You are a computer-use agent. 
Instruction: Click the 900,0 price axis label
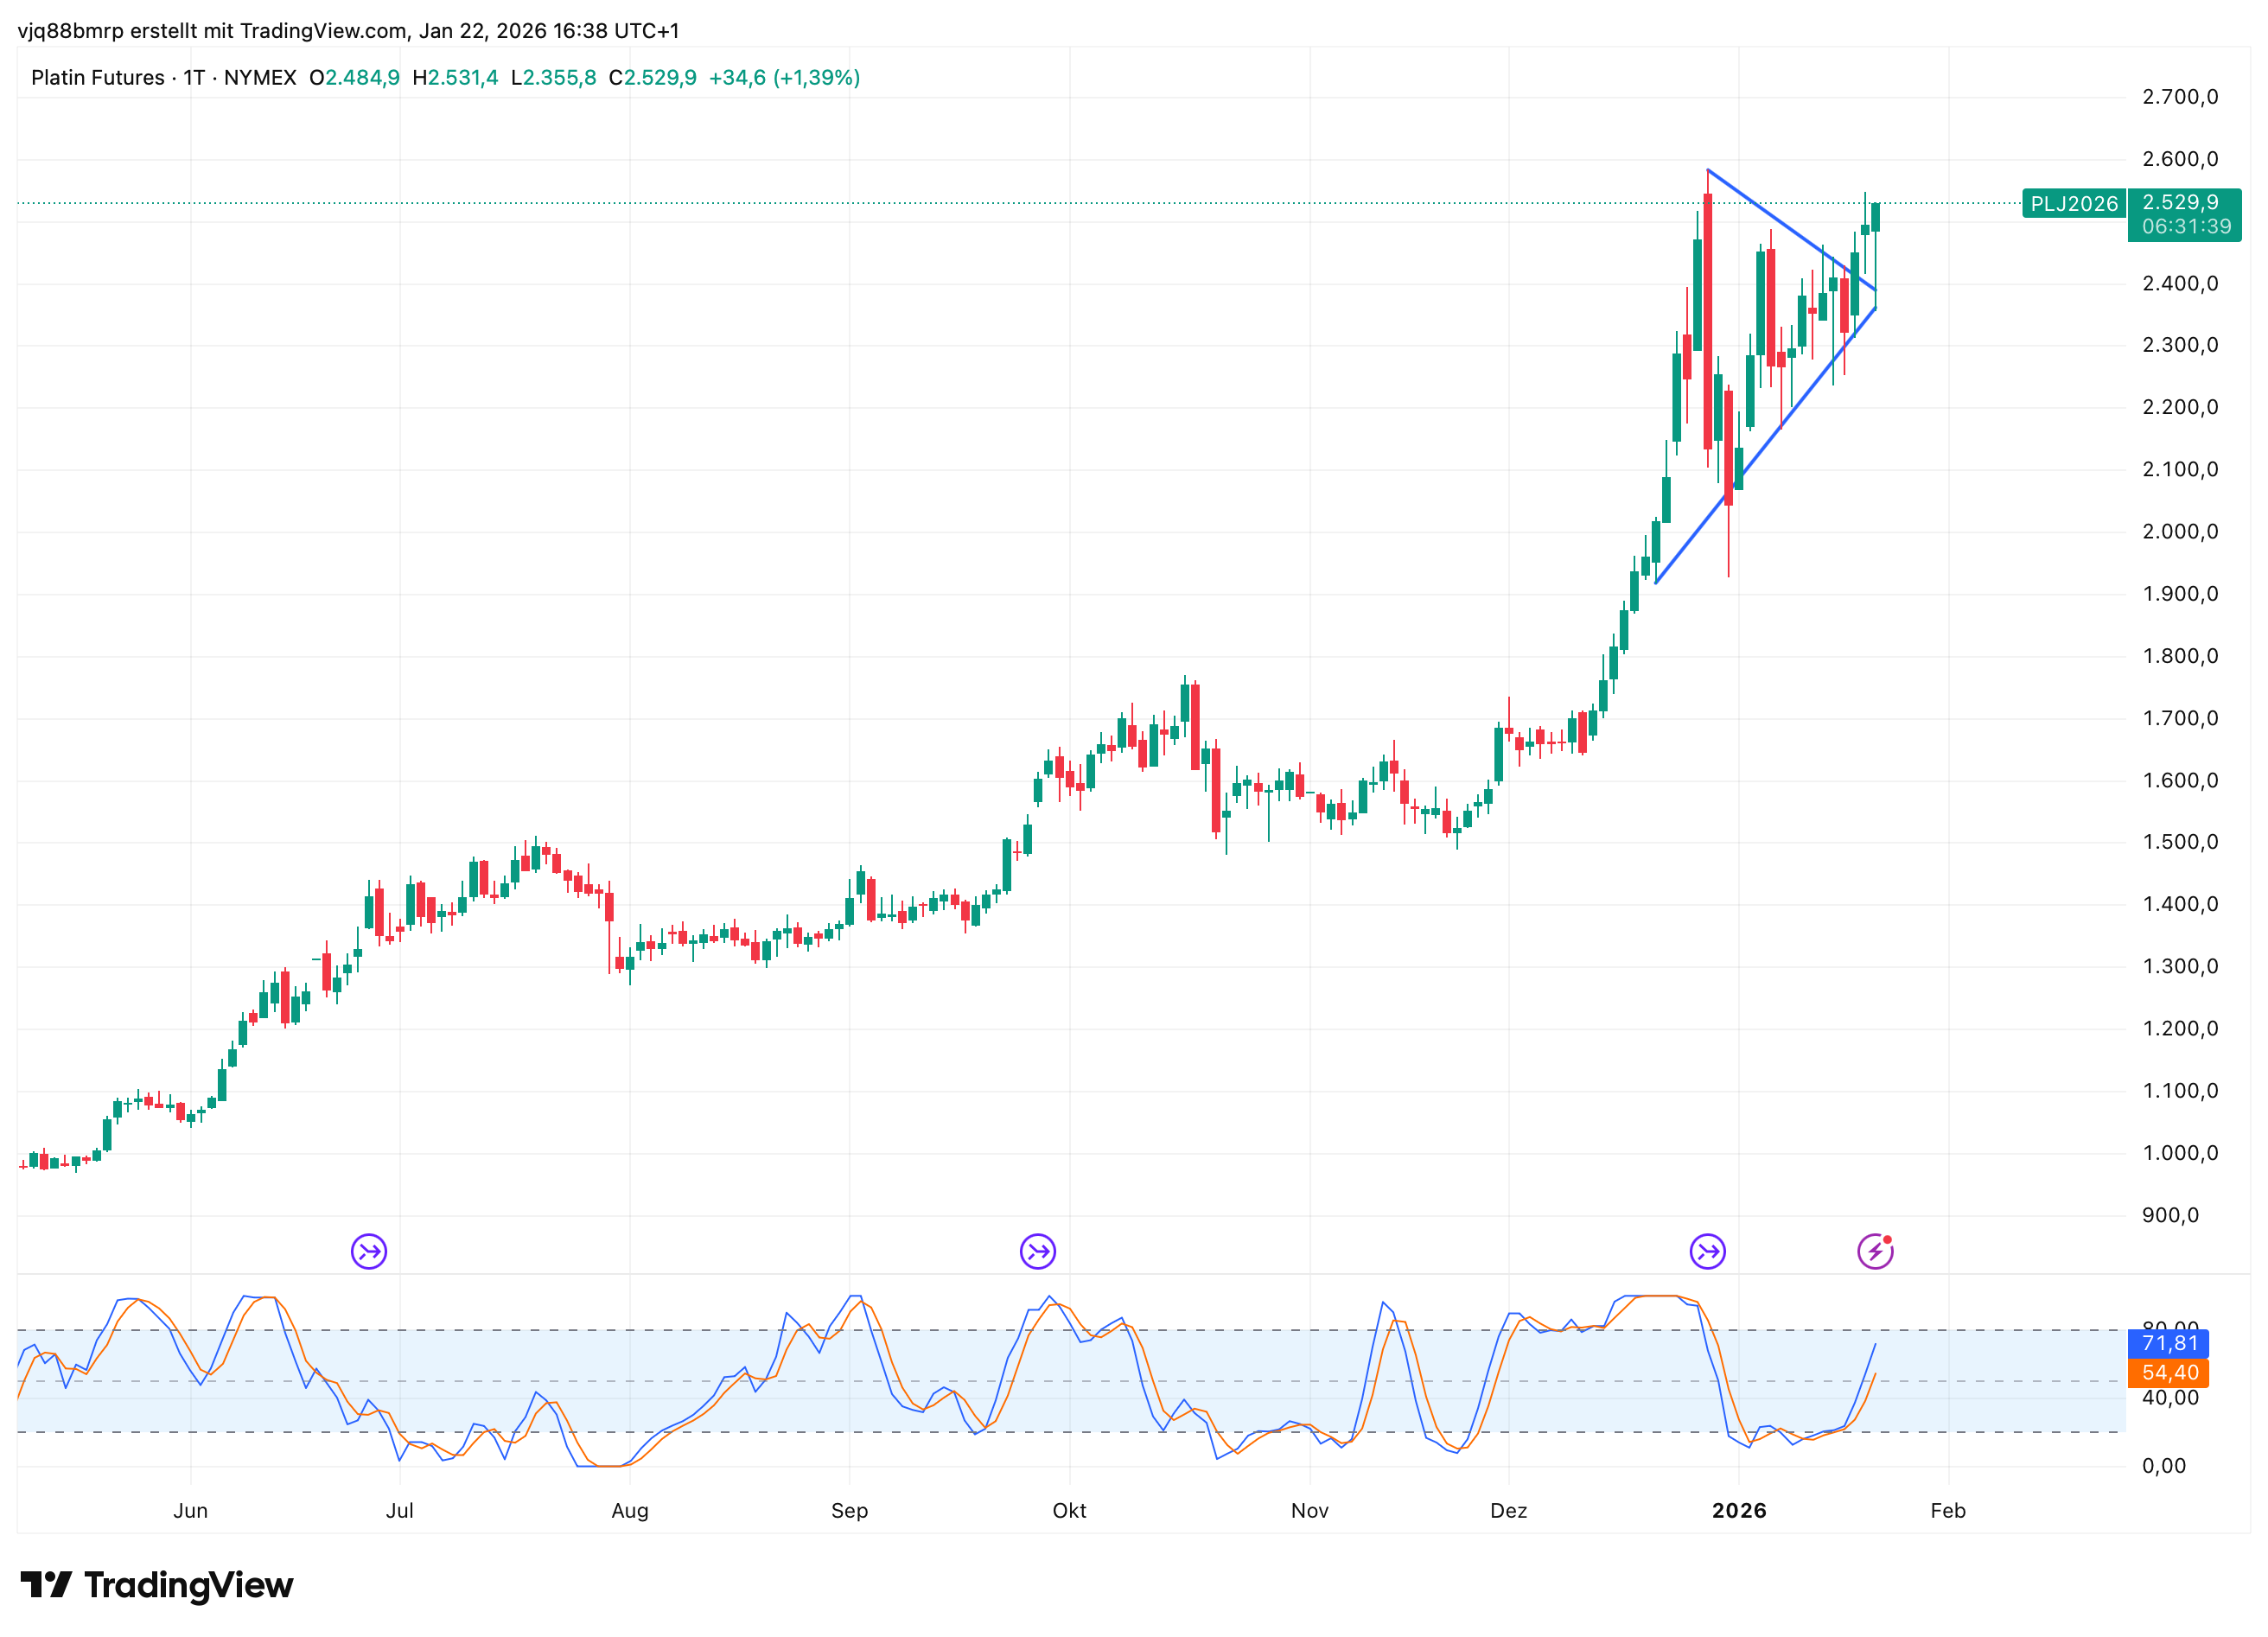point(2170,1215)
